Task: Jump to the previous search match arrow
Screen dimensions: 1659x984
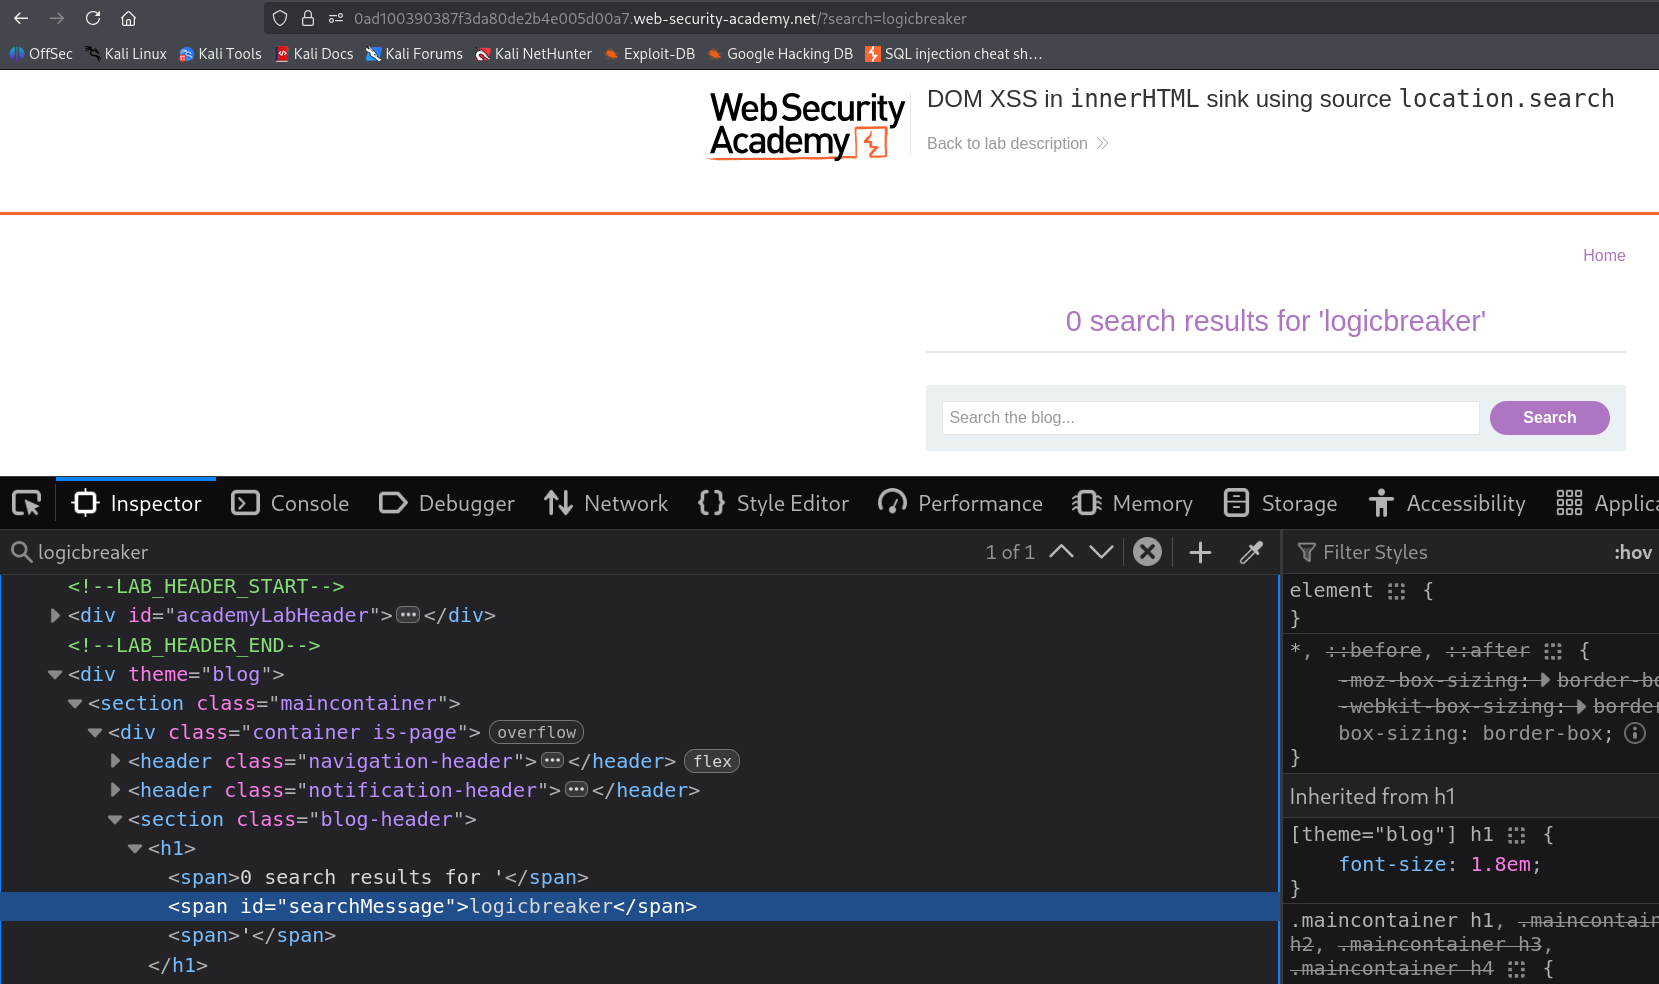Action: pos(1061,551)
